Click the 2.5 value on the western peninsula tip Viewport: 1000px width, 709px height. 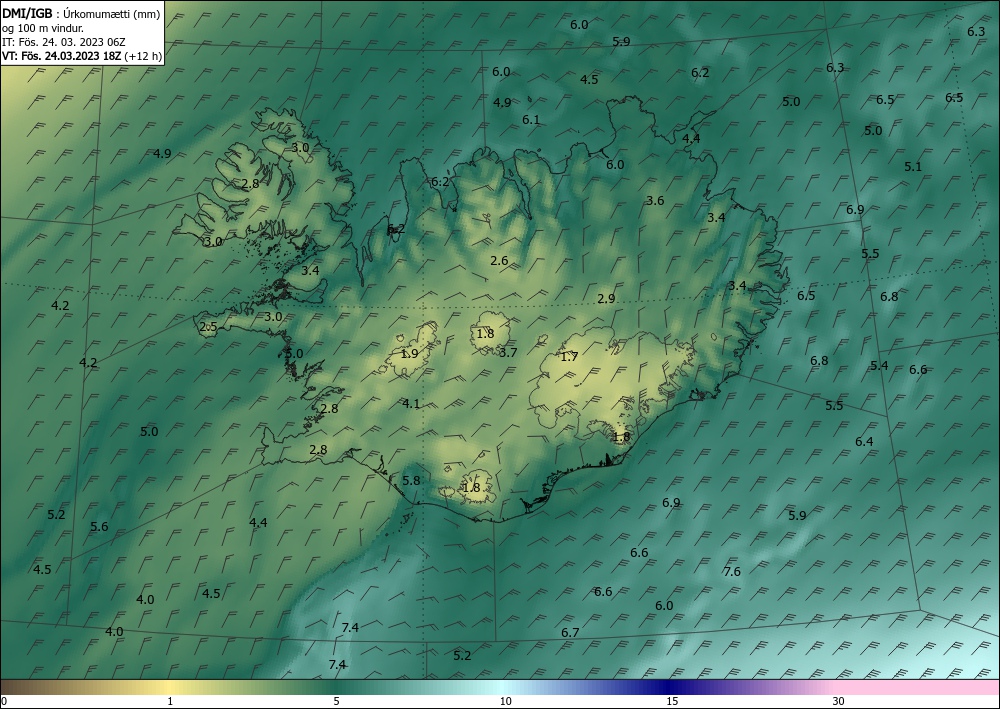click(x=209, y=327)
